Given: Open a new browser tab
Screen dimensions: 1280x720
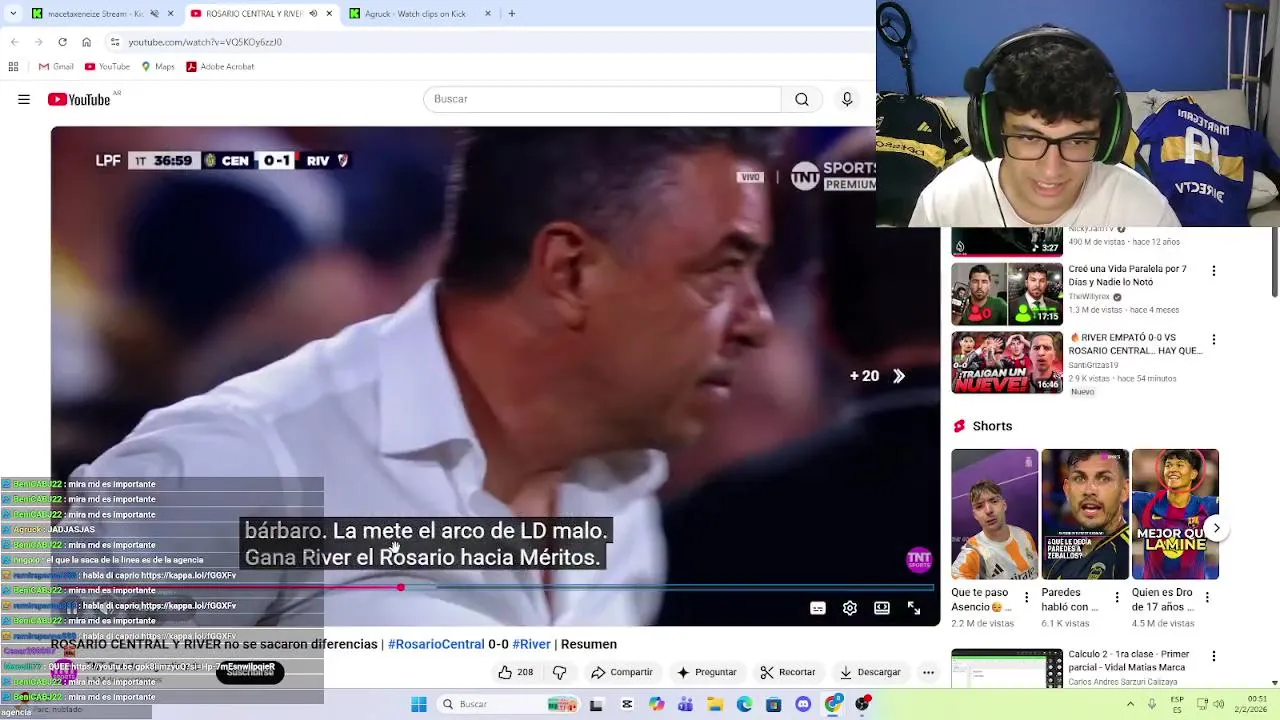Looking at the screenshot, I should coord(511,14).
